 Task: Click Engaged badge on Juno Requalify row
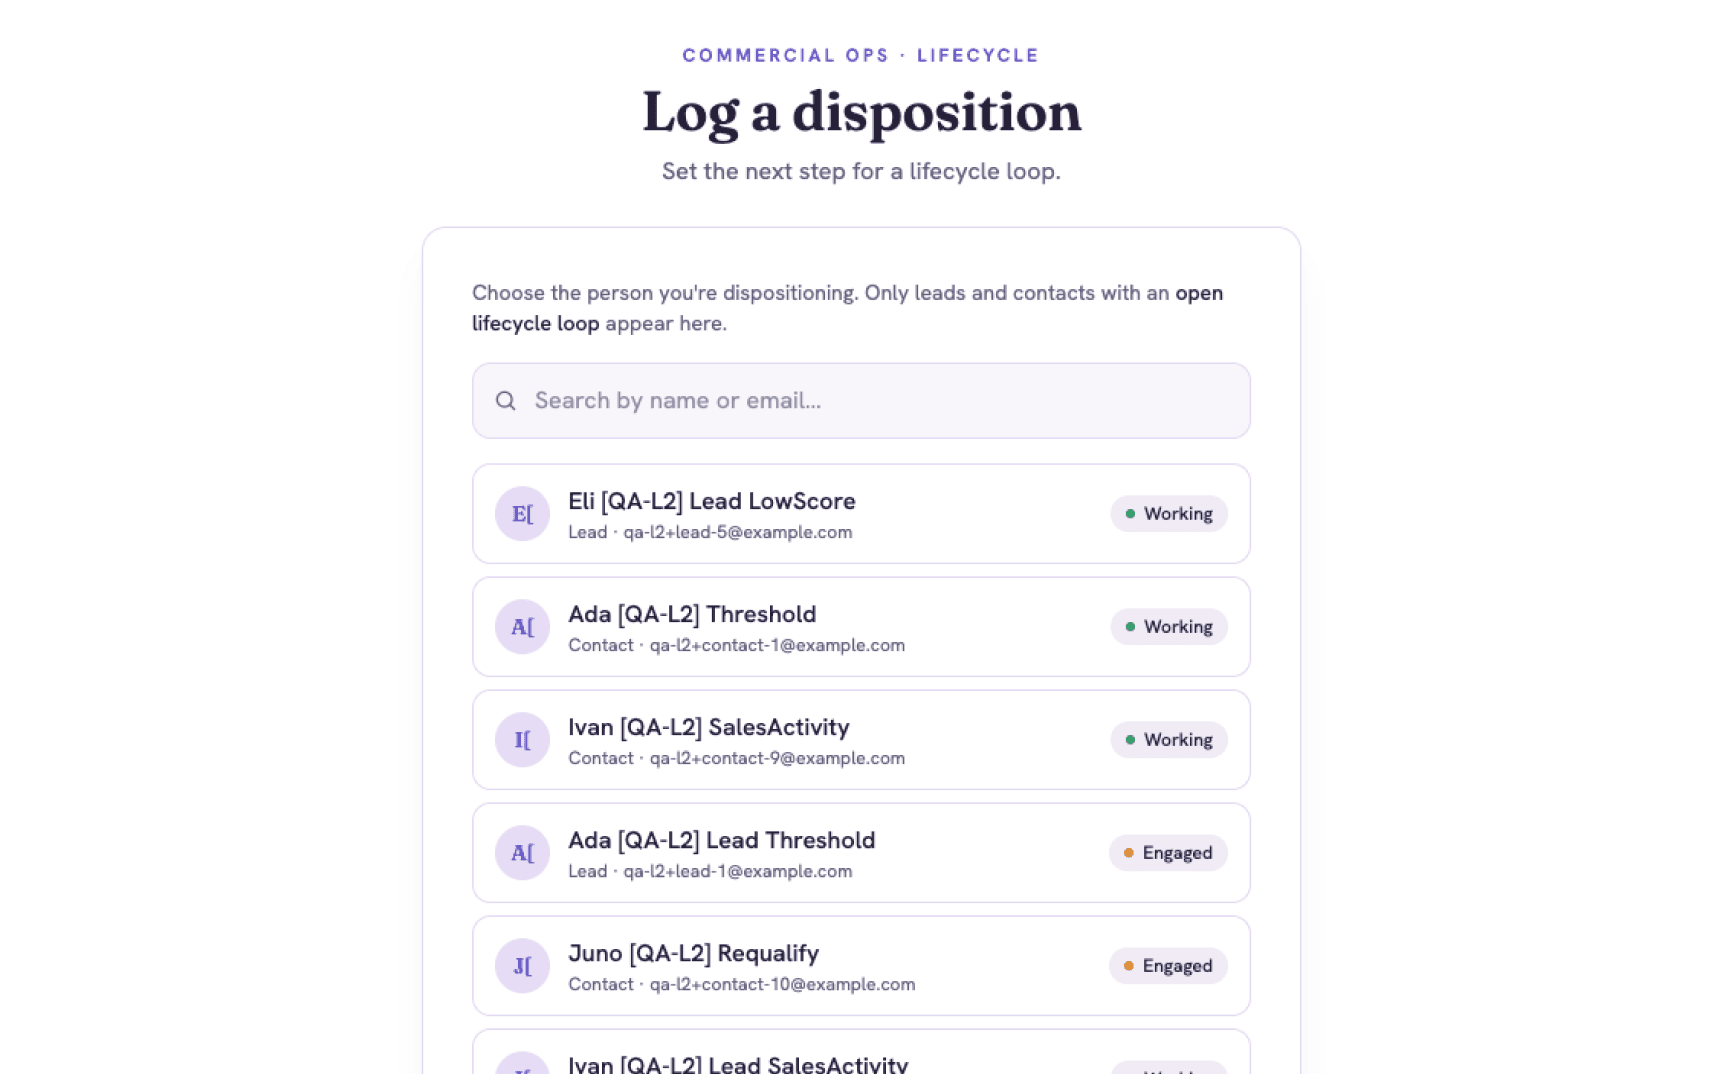(x=1168, y=966)
